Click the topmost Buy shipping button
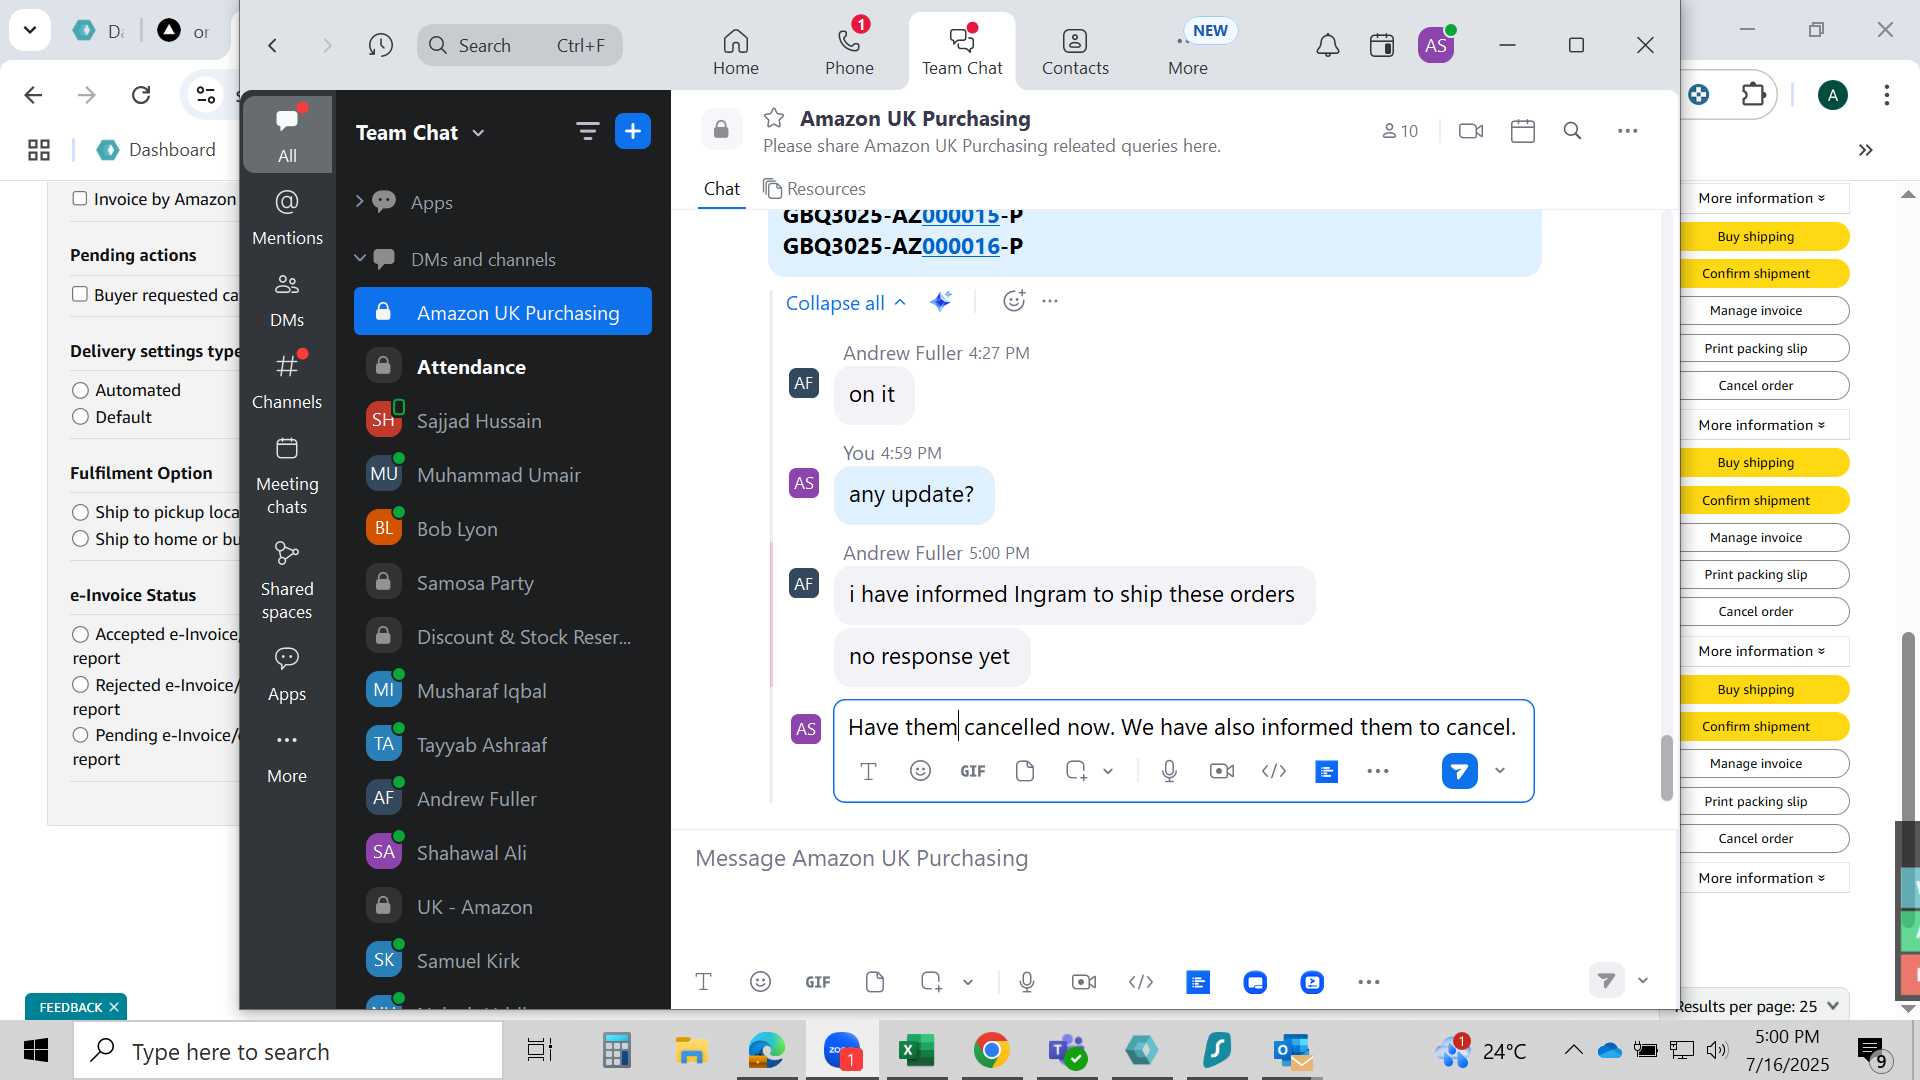Image resolution: width=1920 pixels, height=1080 pixels. click(x=1762, y=236)
